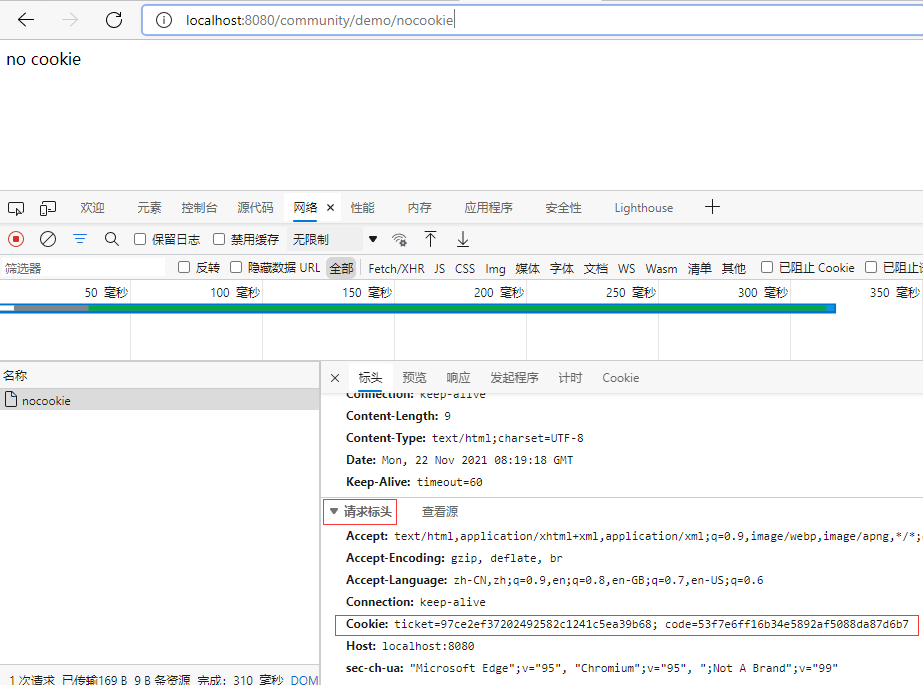
Task: Open the 无限制 throttling dropdown
Action: (x=312, y=239)
